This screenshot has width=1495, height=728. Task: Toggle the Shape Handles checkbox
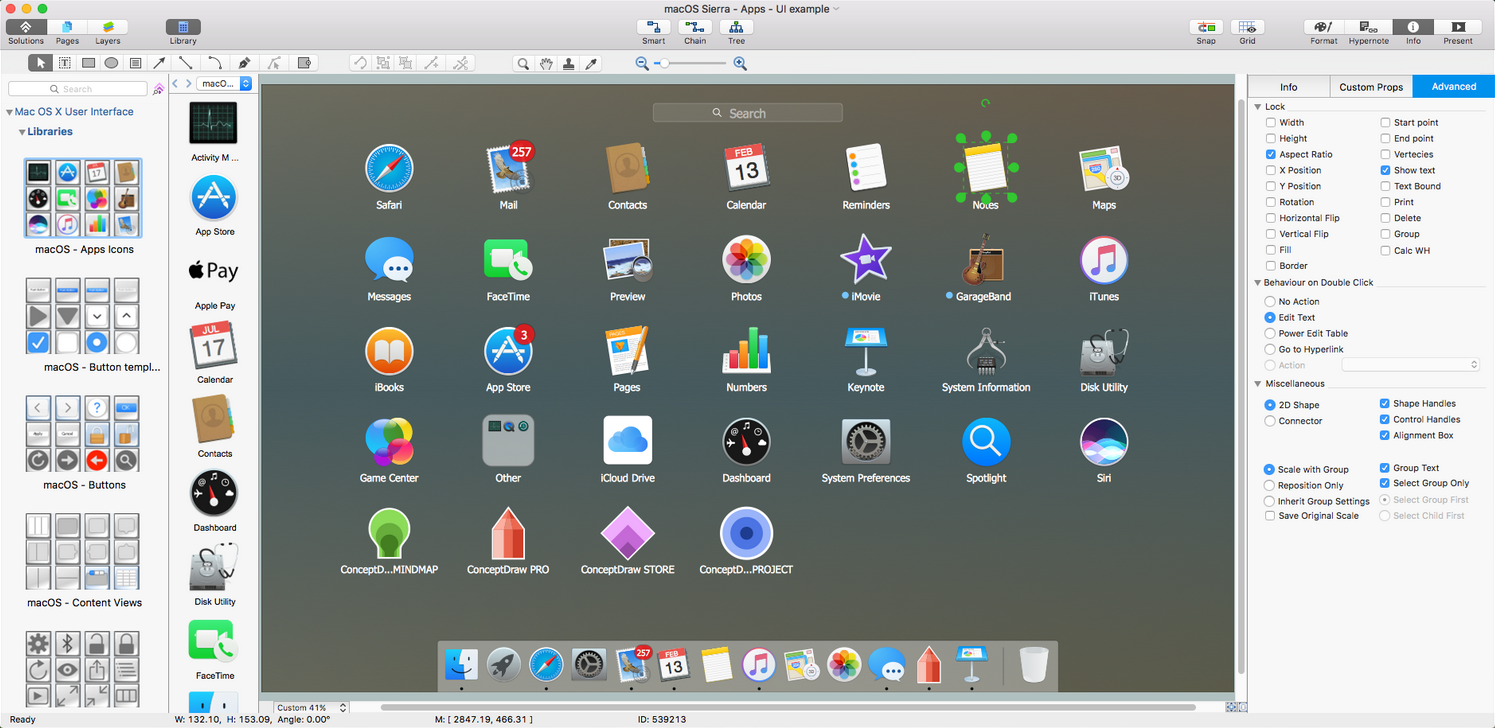[1385, 403]
